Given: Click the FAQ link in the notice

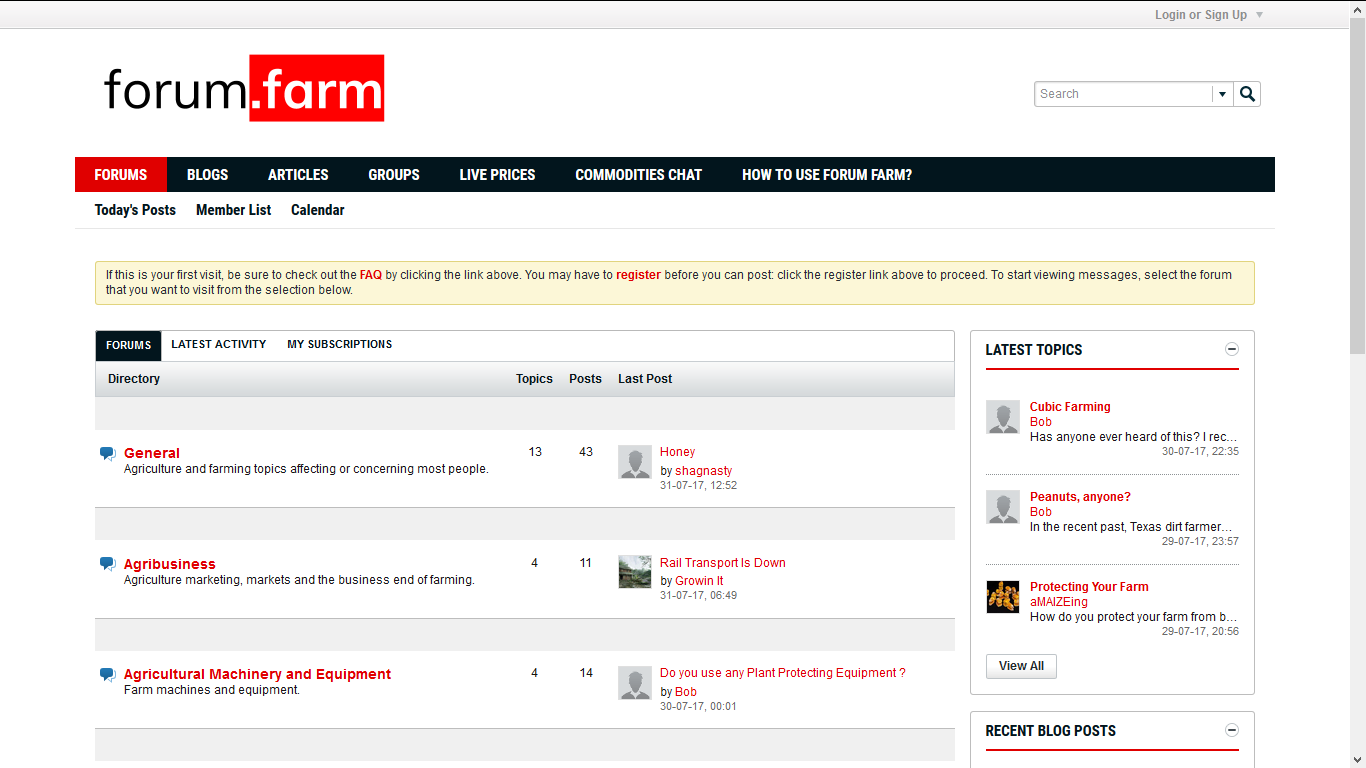Looking at the screenshot, I should pyautogui.click(x=371, y=275).
